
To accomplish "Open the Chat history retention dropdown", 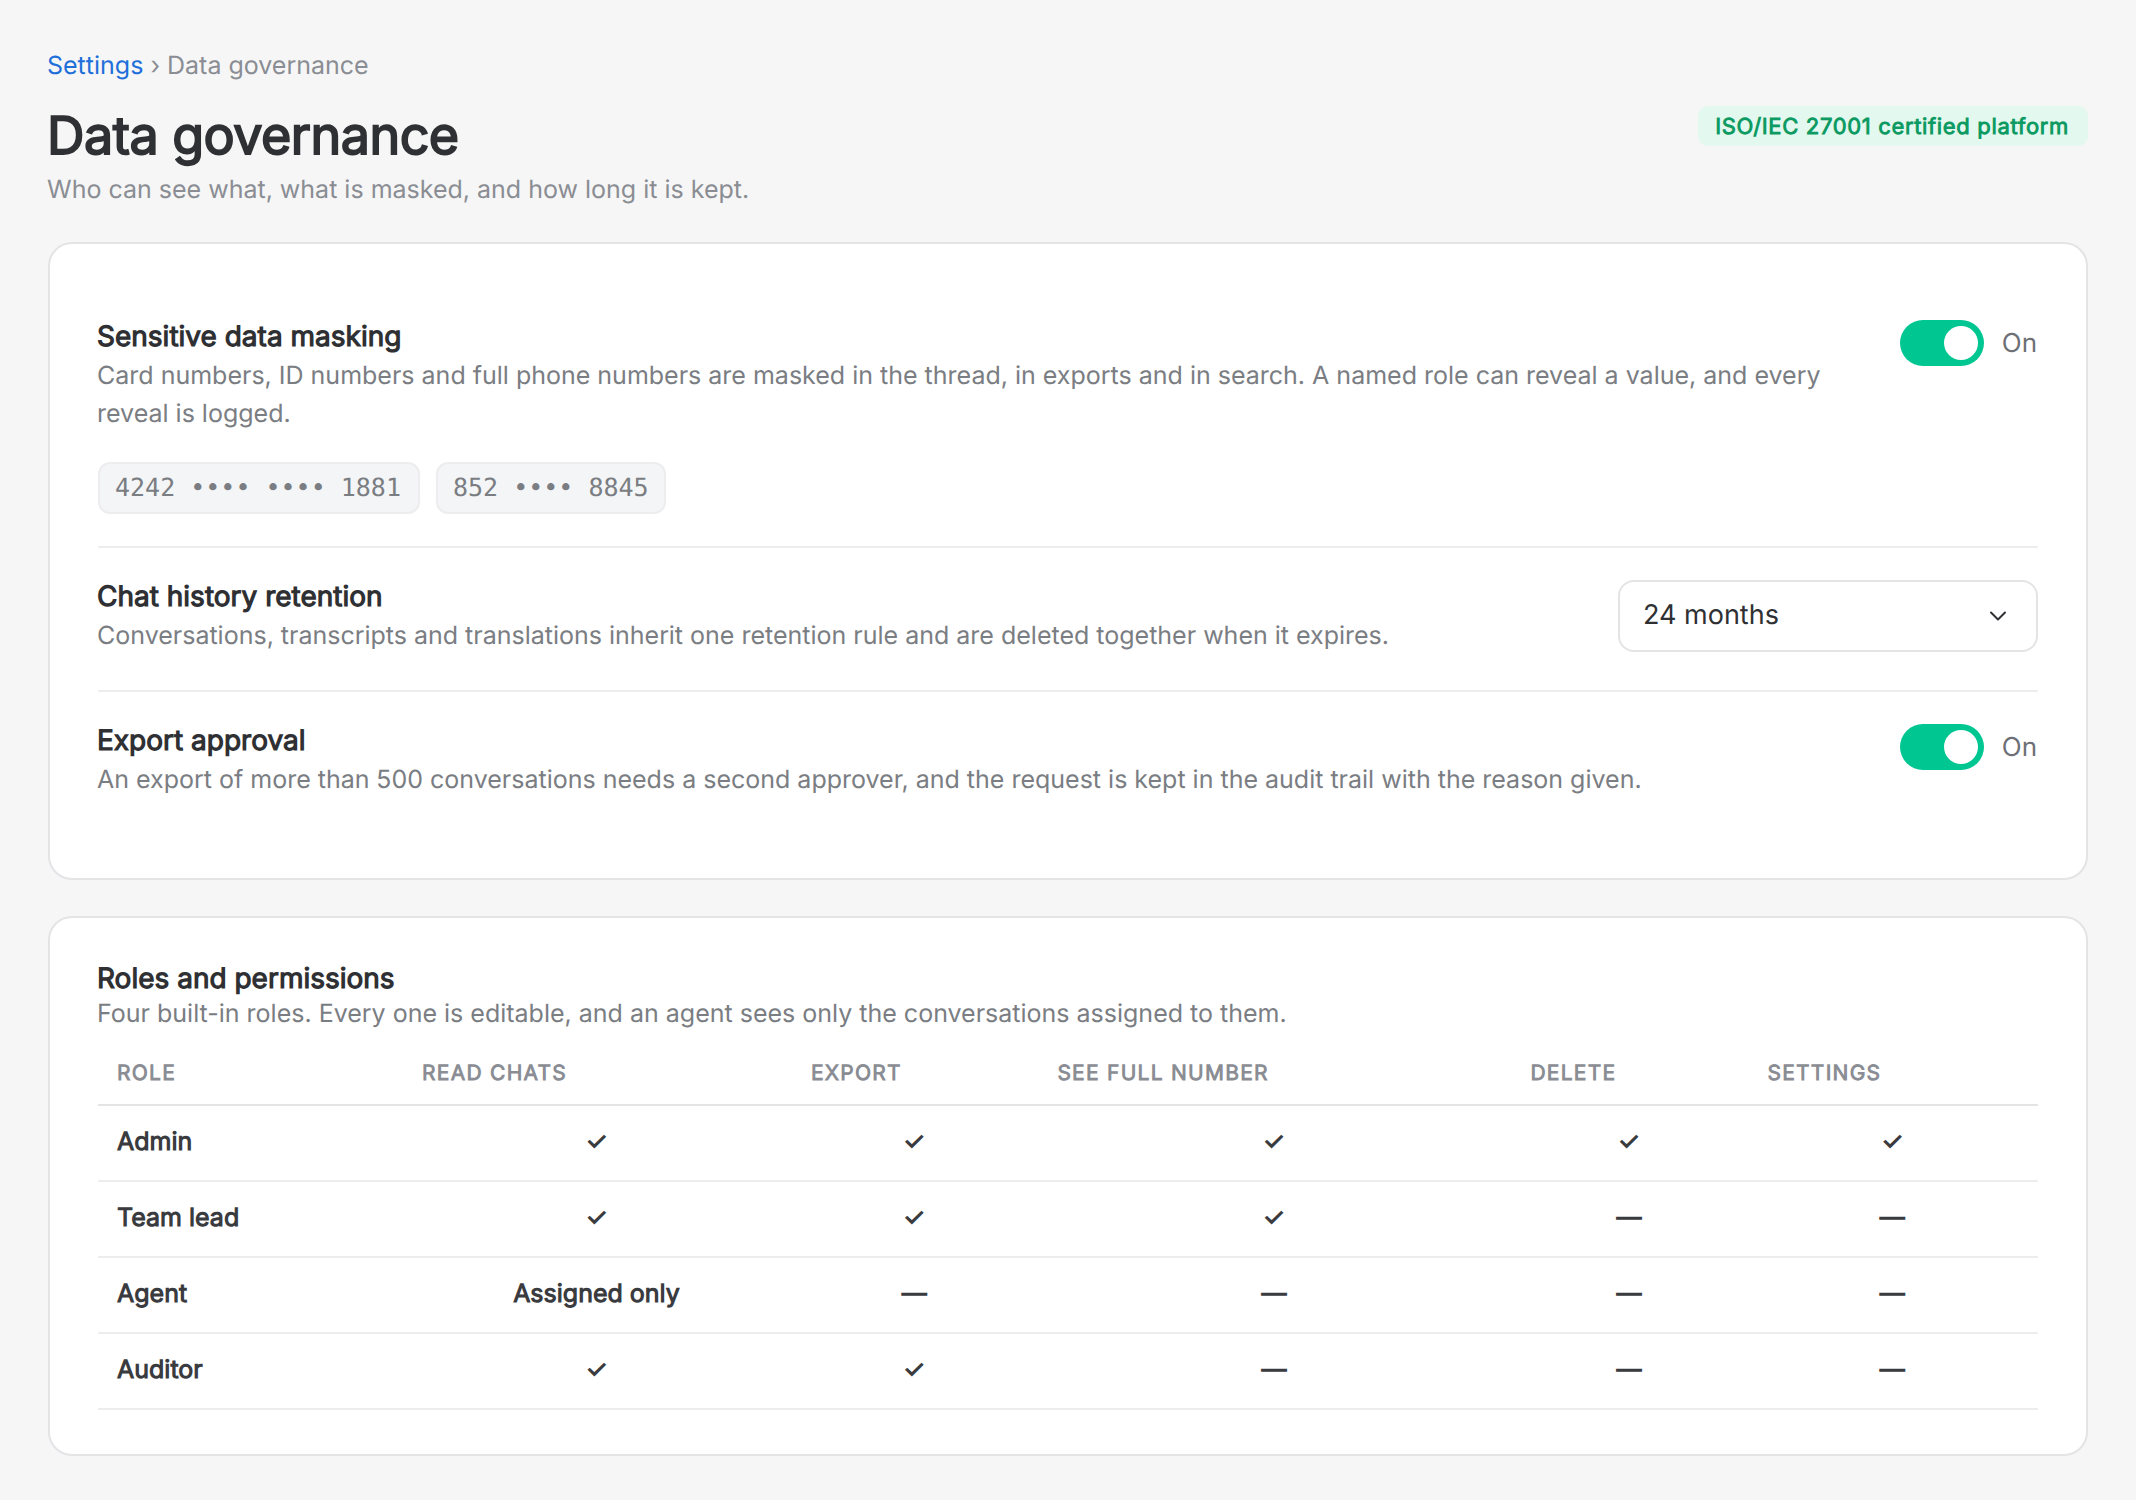I will [1827, 615].
